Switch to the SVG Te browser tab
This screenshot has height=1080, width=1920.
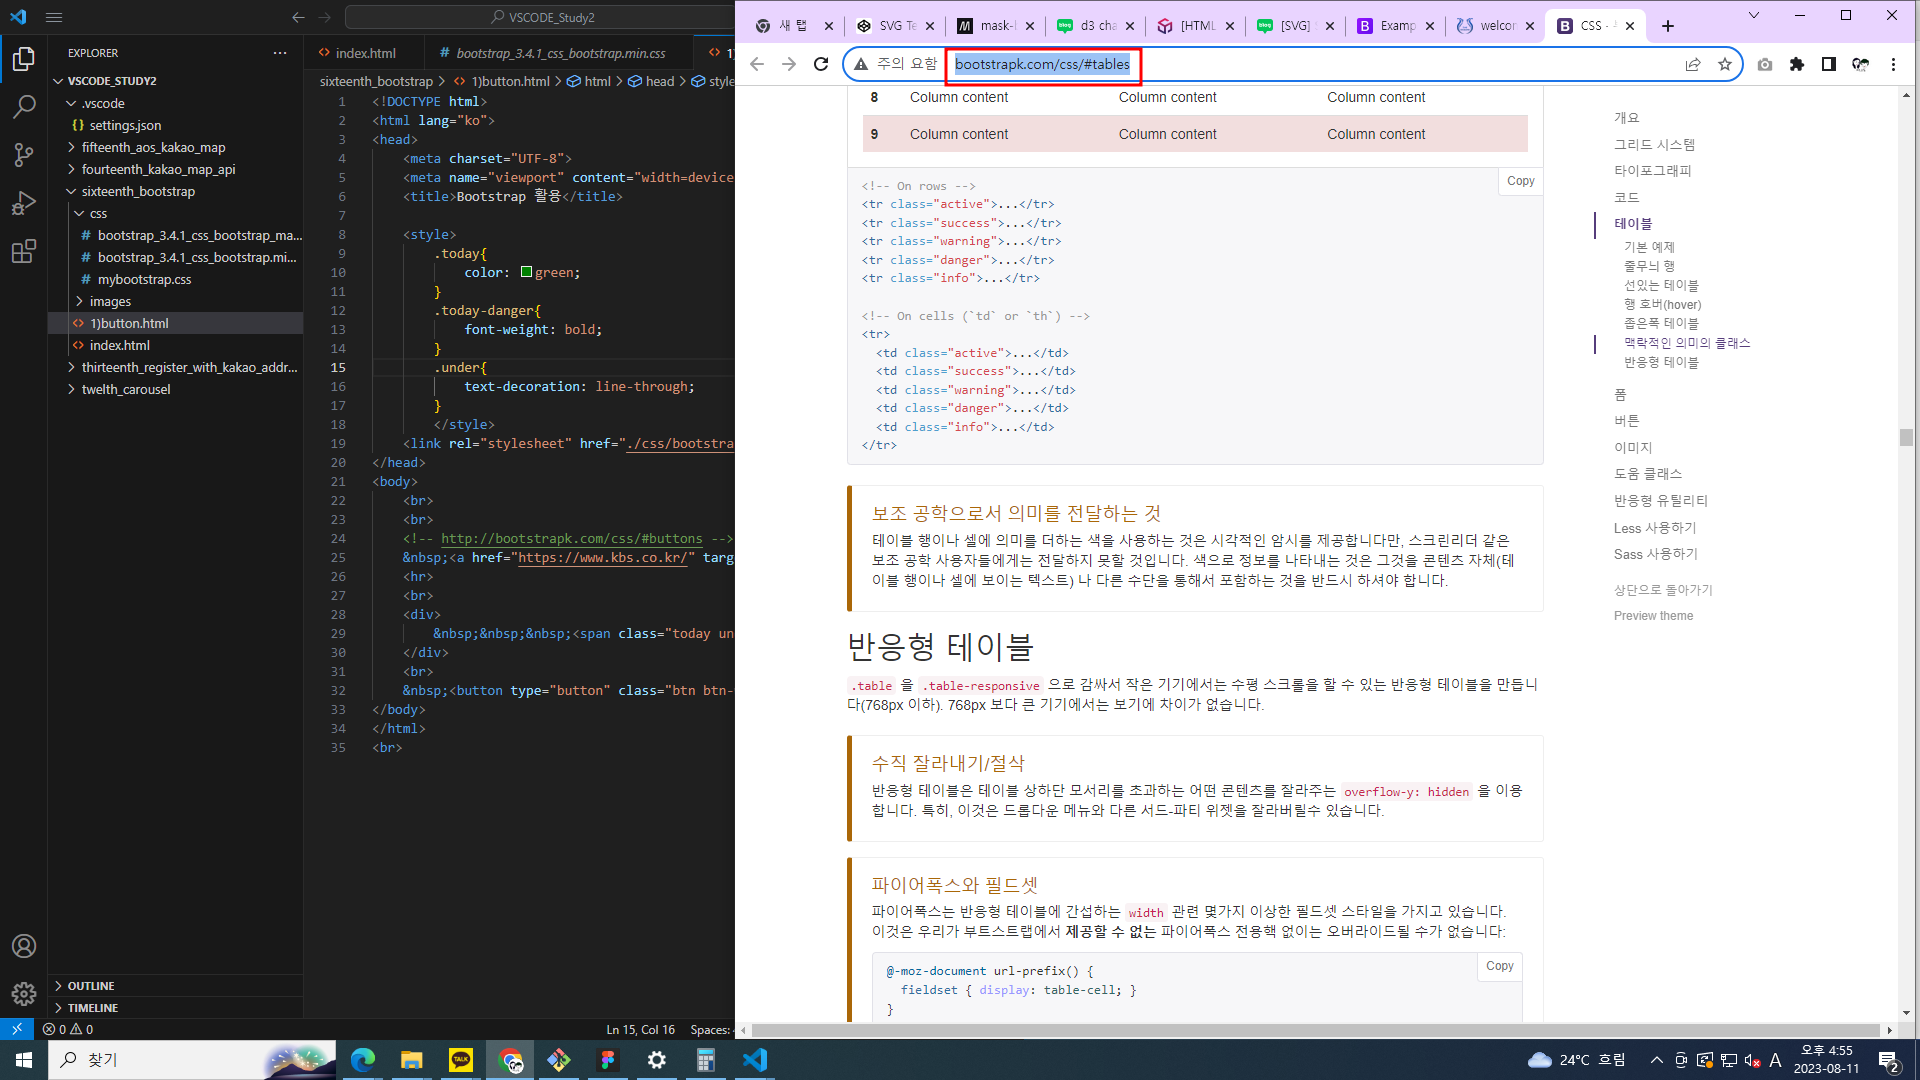895,26
